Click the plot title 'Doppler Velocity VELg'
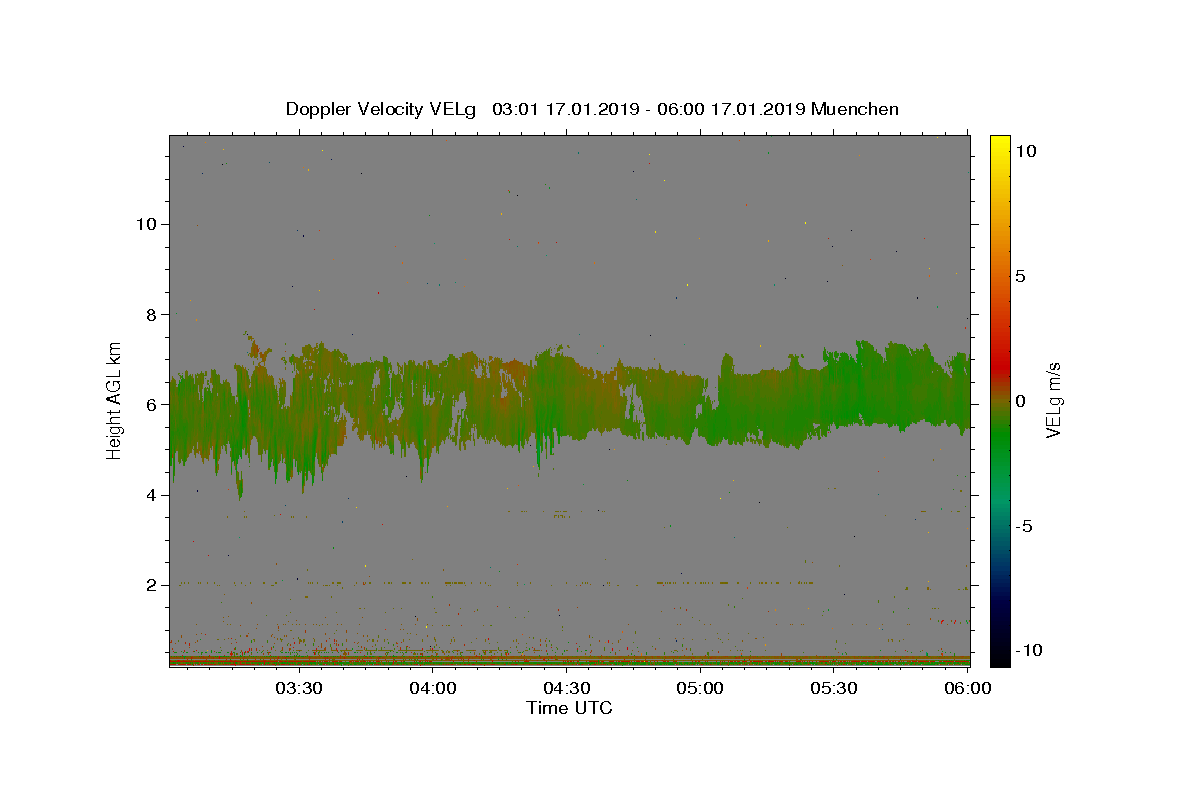The height and width of the screenshot is (800, 1200). click(x=383, y=109)
